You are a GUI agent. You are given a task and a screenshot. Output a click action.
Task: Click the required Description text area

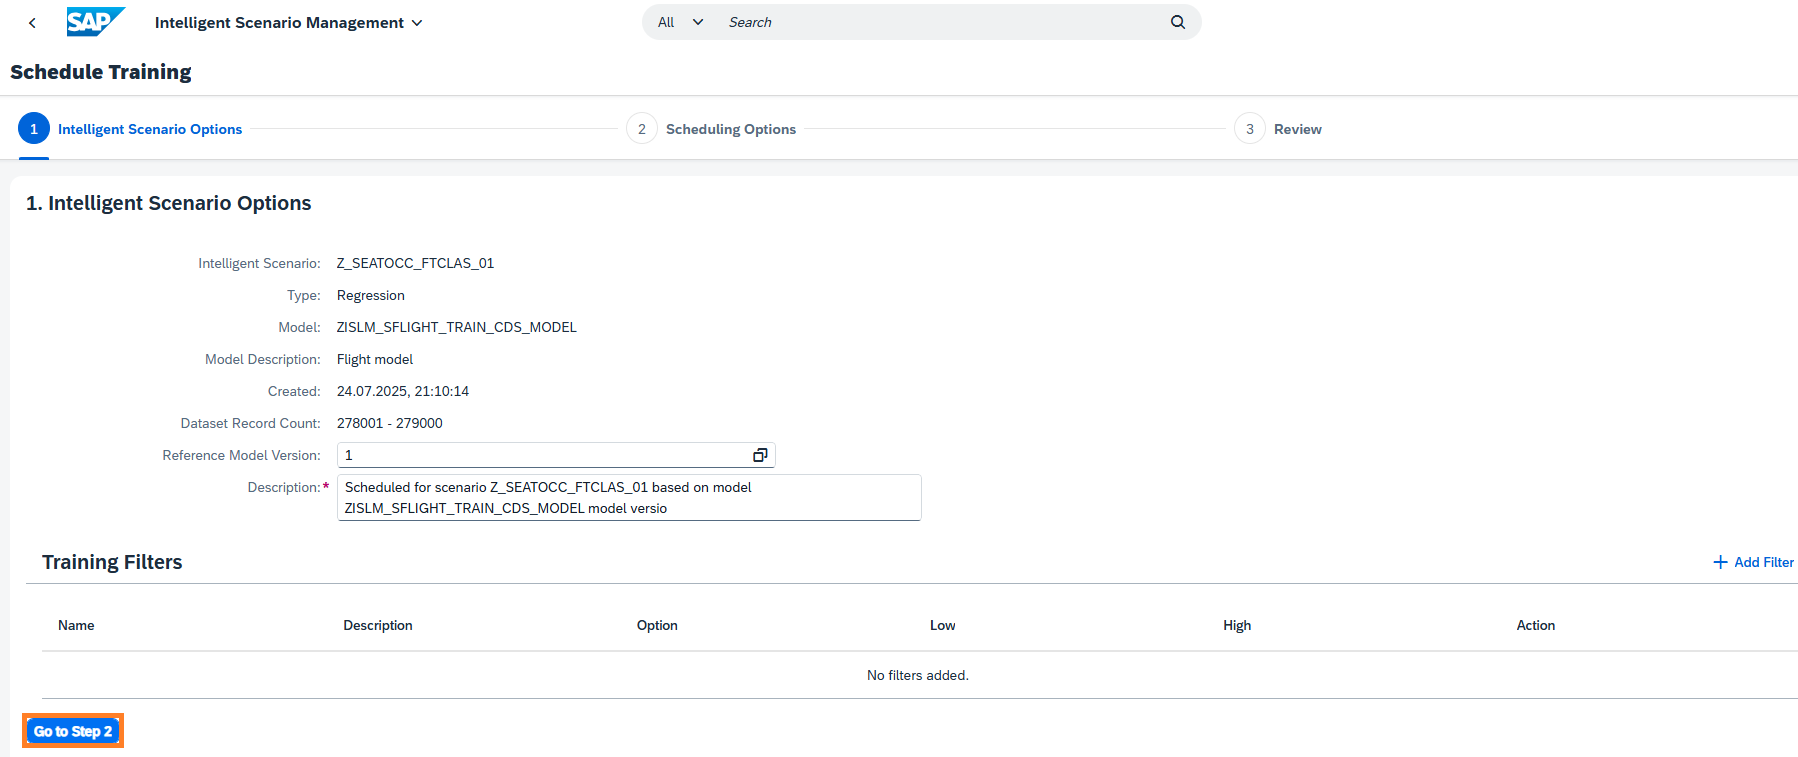[x=628, y=498]
